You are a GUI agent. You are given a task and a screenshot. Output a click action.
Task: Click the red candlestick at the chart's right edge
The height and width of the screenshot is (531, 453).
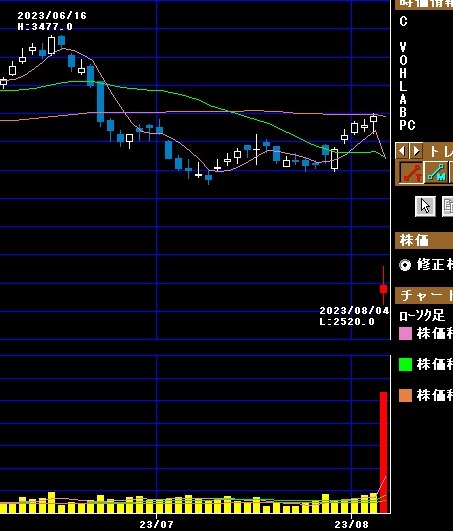tap(383, 289)
